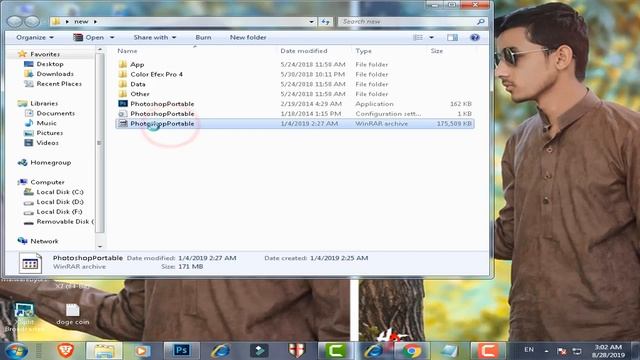Click the Open button in toolbar
640x360 pixels.
coord(89,38)
